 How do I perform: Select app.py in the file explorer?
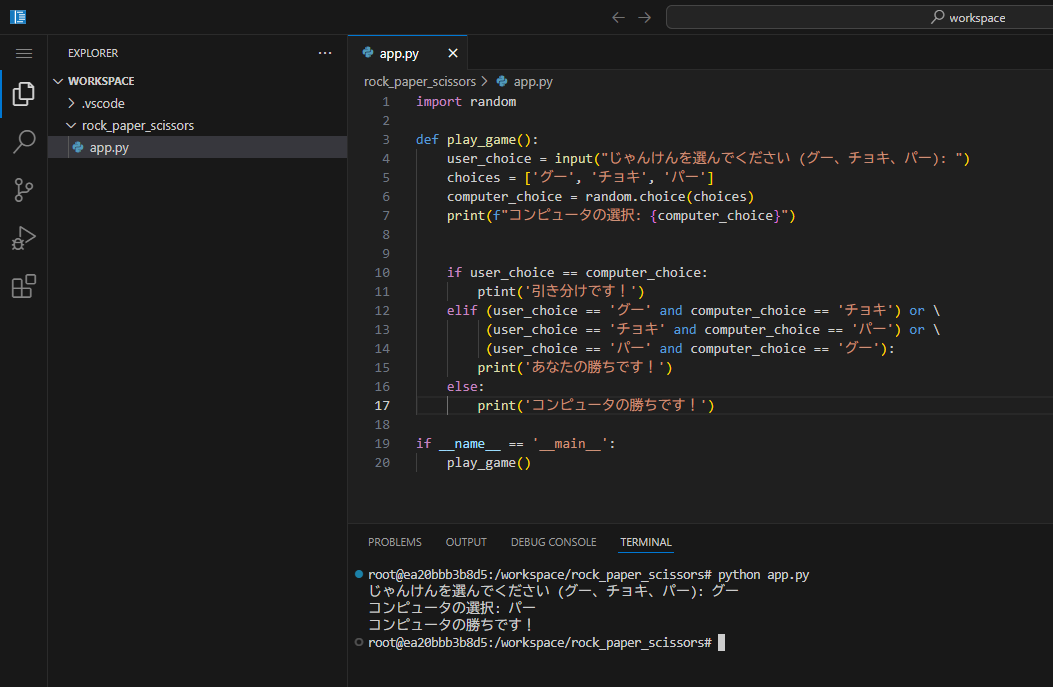108,147
